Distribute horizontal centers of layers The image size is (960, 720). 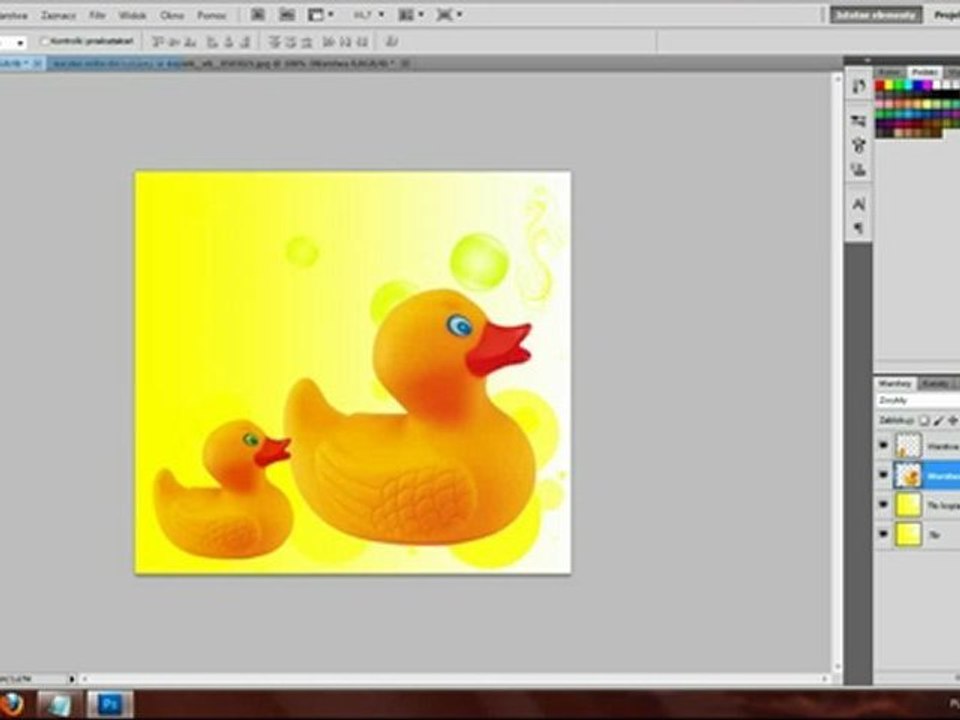click(345, 42)
